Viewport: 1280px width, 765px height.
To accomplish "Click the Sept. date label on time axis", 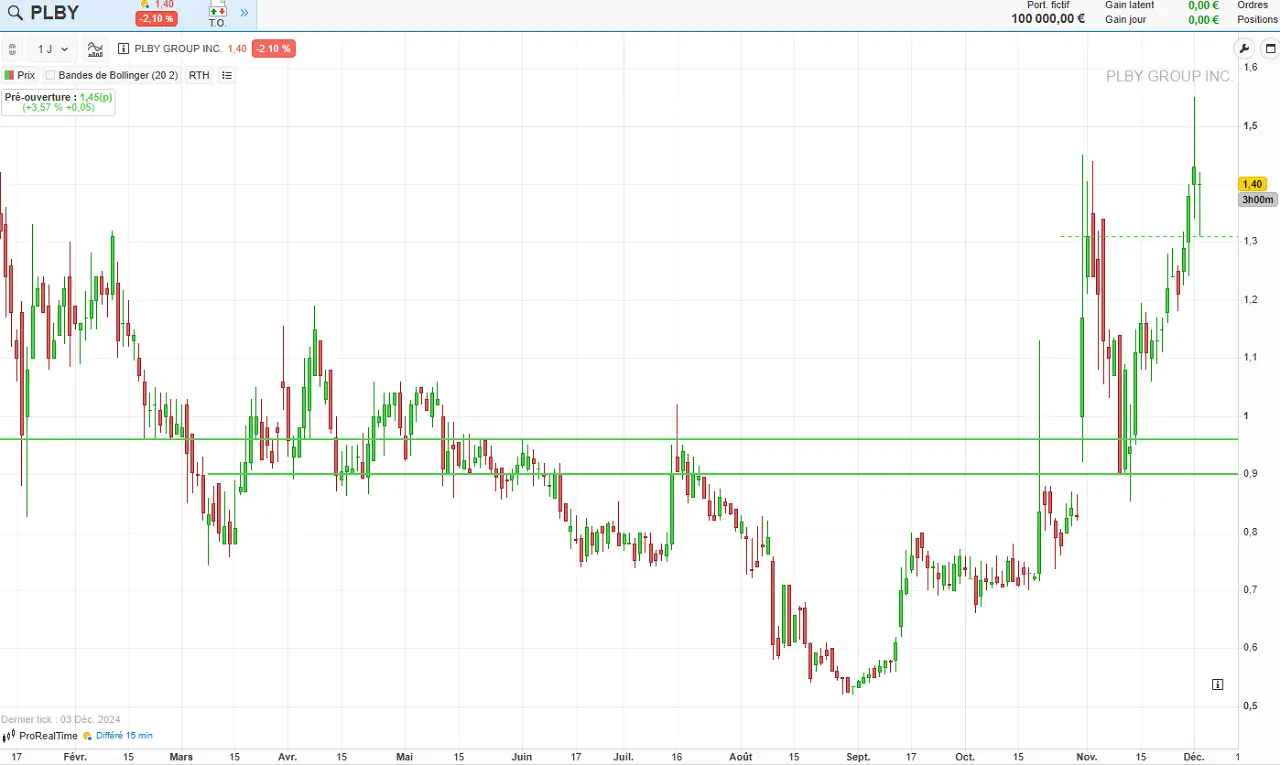I will coord(859,757).
